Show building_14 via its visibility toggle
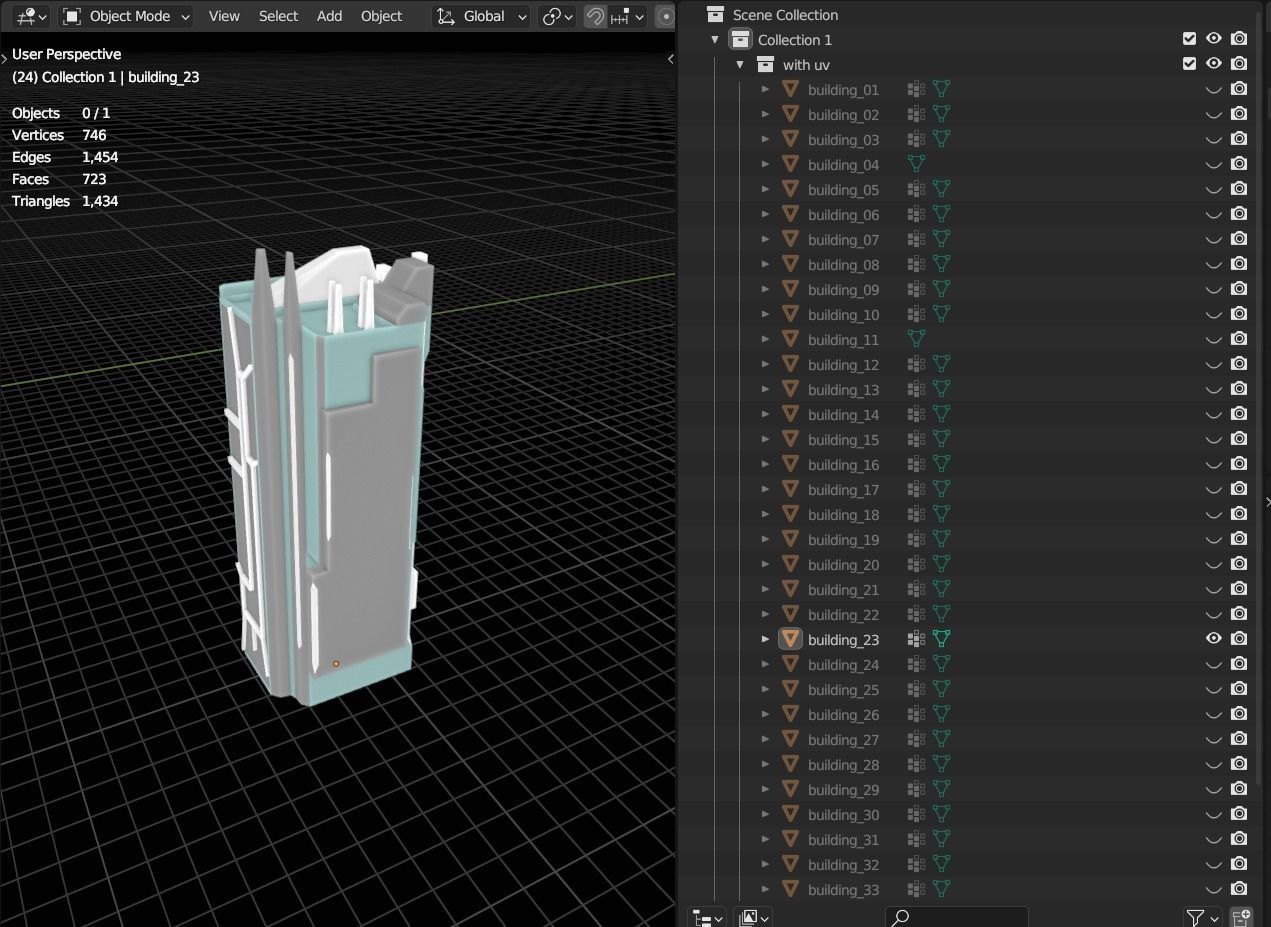 point(1213,414)
